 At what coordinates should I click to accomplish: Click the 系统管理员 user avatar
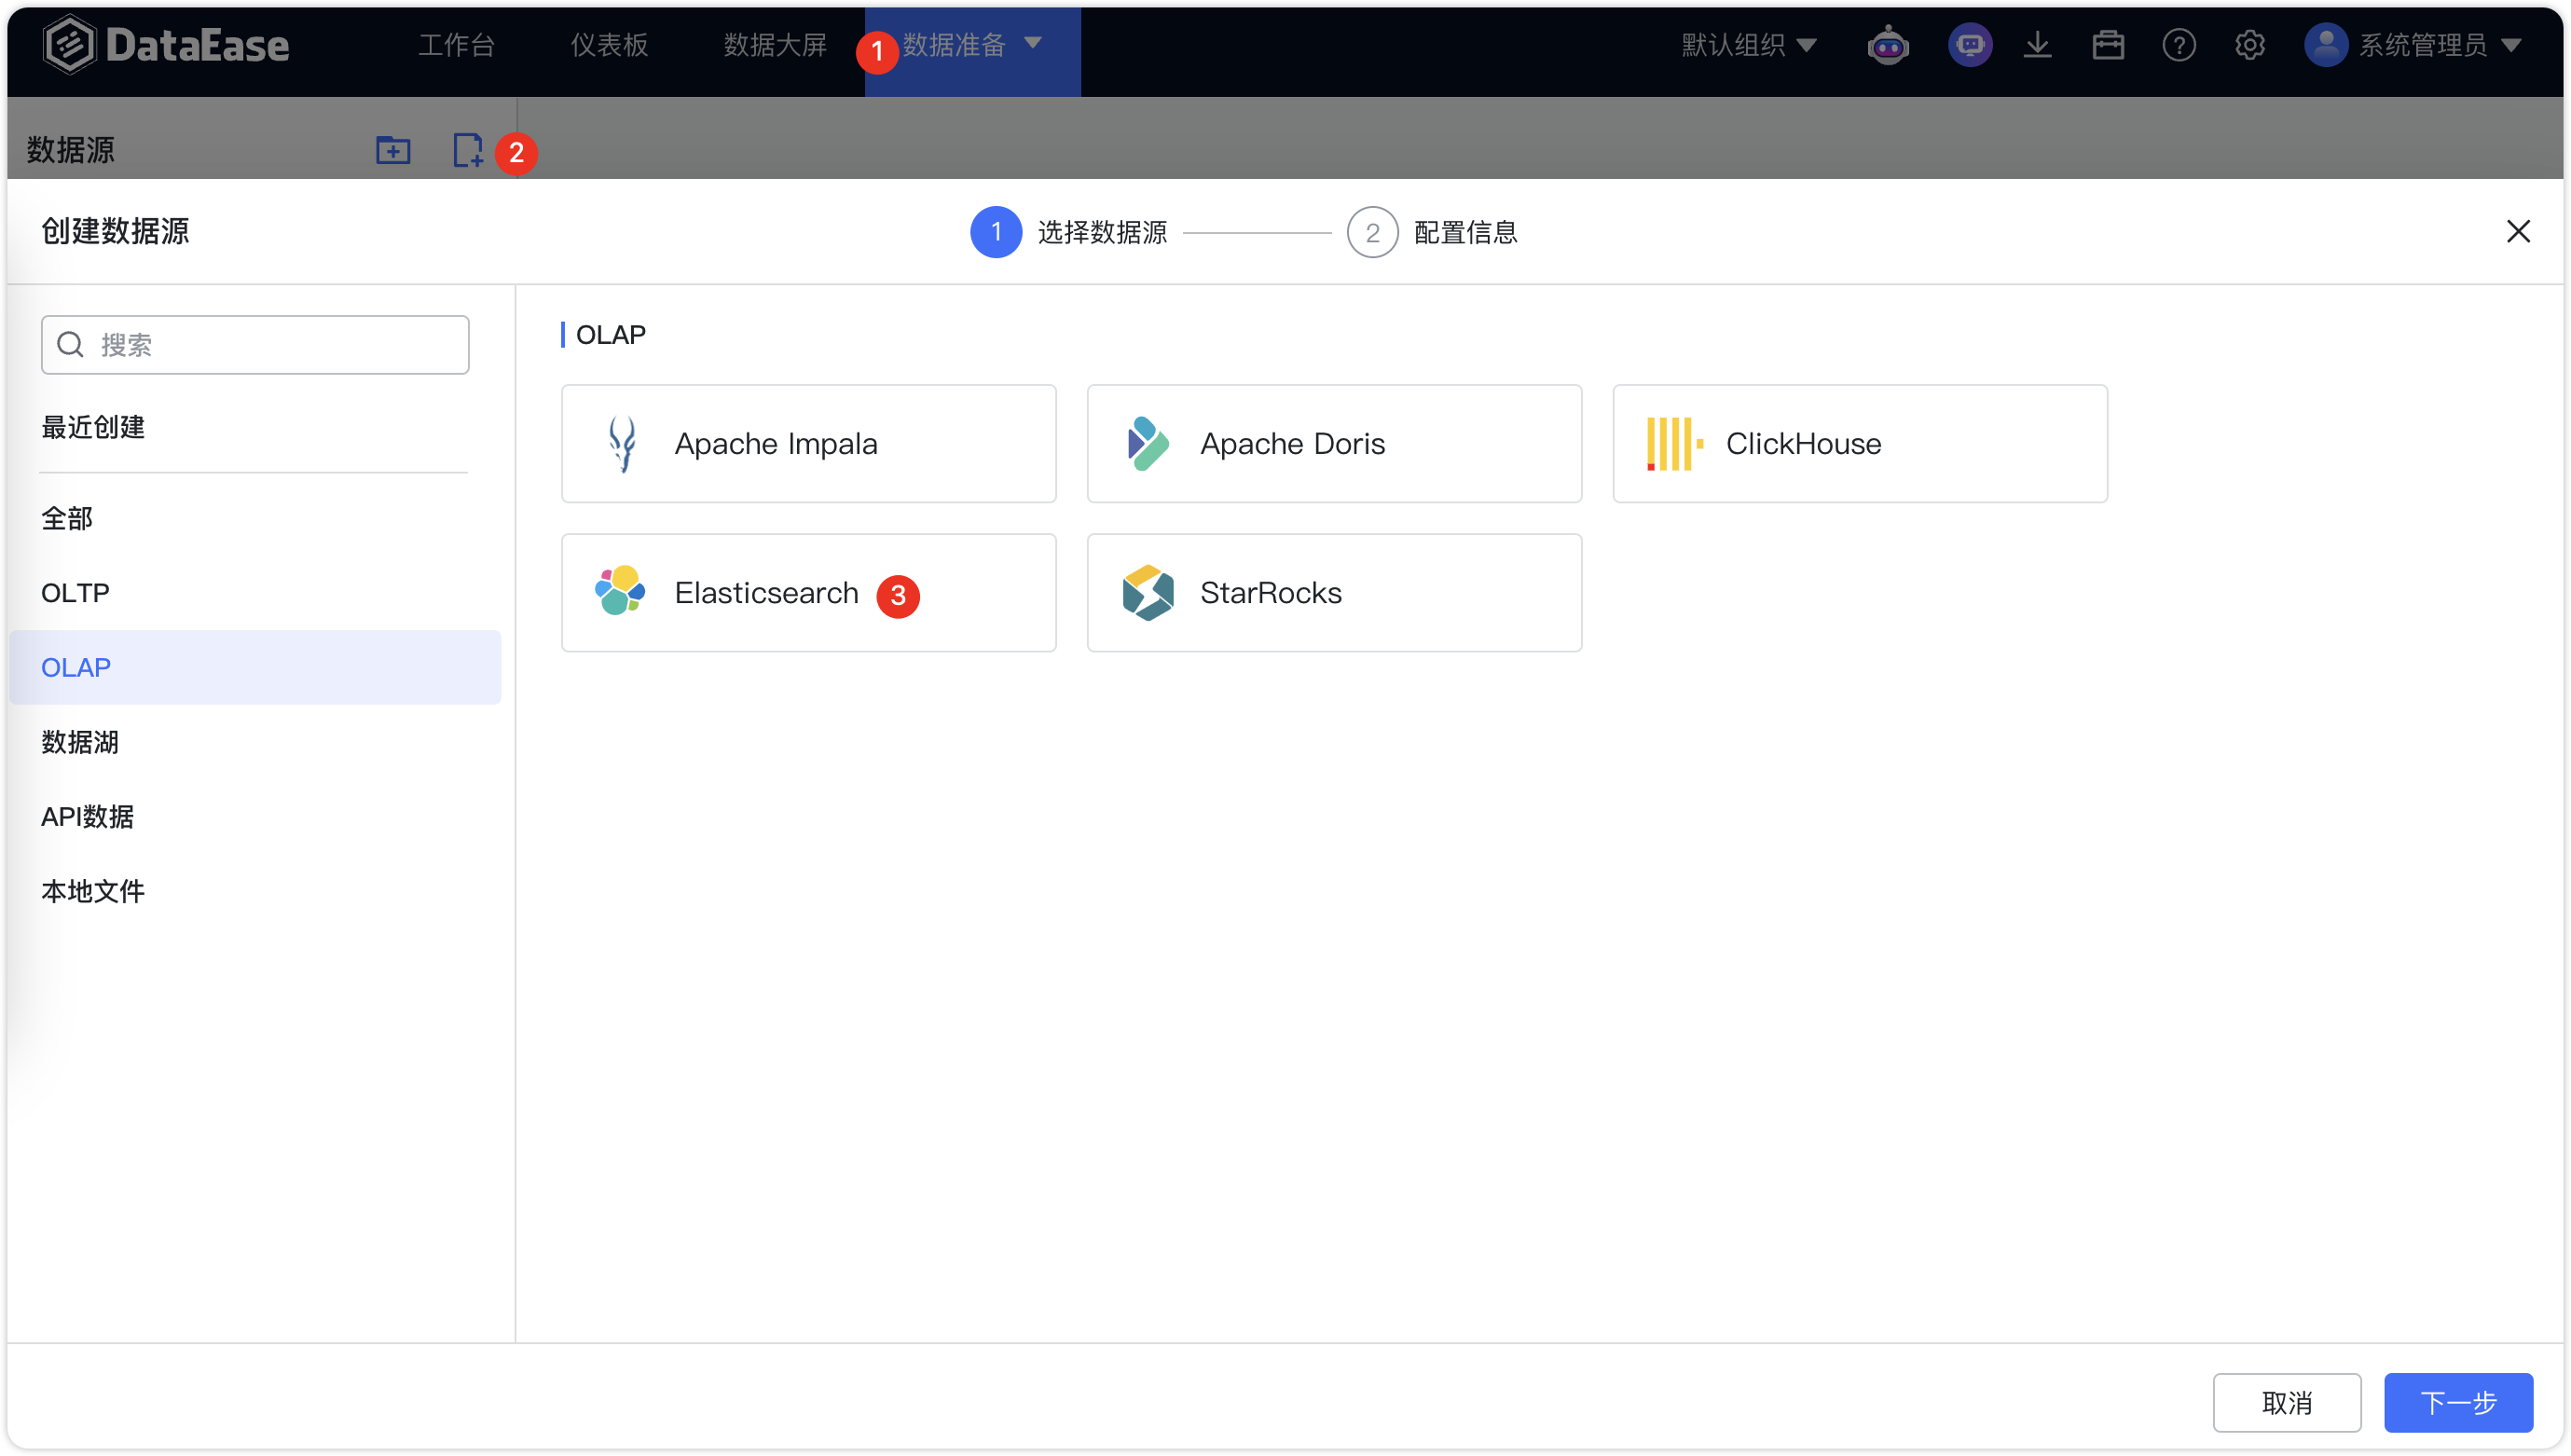pyautogui.click(x=2325, y=45)
